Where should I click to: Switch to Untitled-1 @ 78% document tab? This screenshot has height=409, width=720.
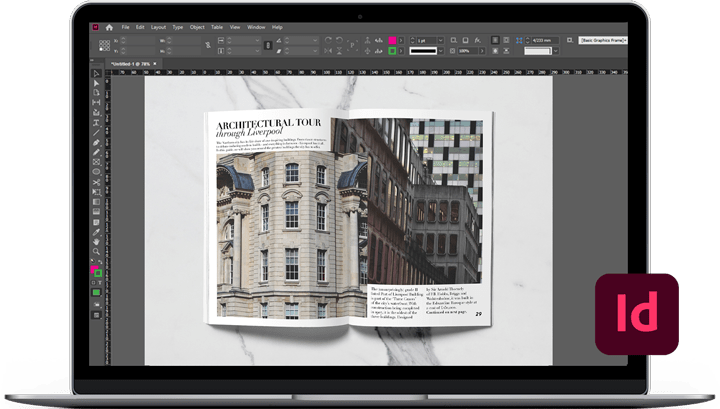click(130, 64)
